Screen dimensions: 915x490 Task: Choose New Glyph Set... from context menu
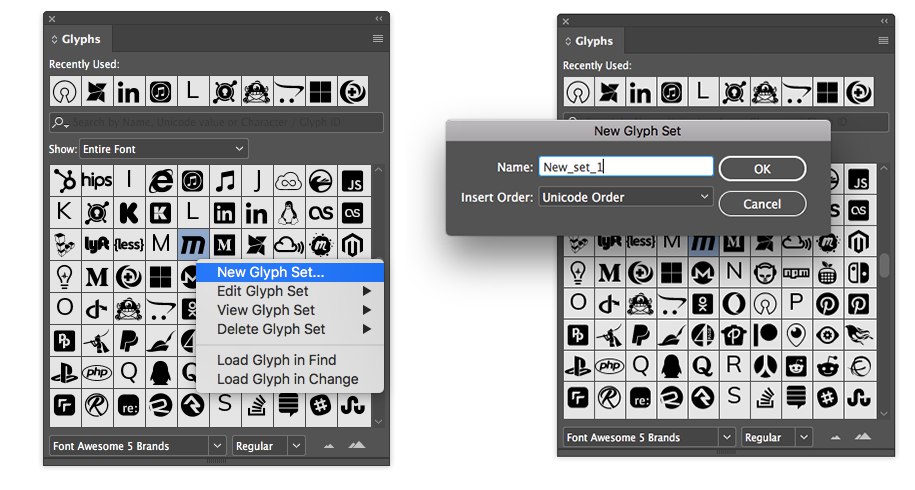pyautogui.click(x=290, y=272)
